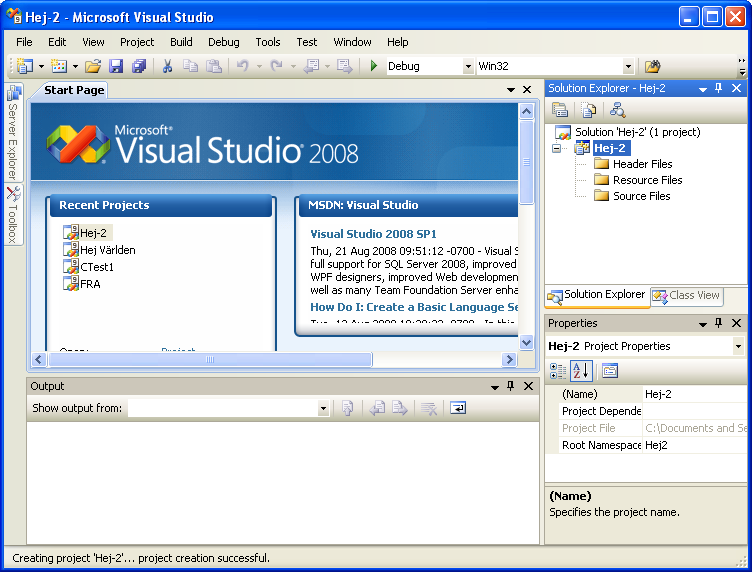Open the Project Properties object dropdown

(x=738, y=346)
